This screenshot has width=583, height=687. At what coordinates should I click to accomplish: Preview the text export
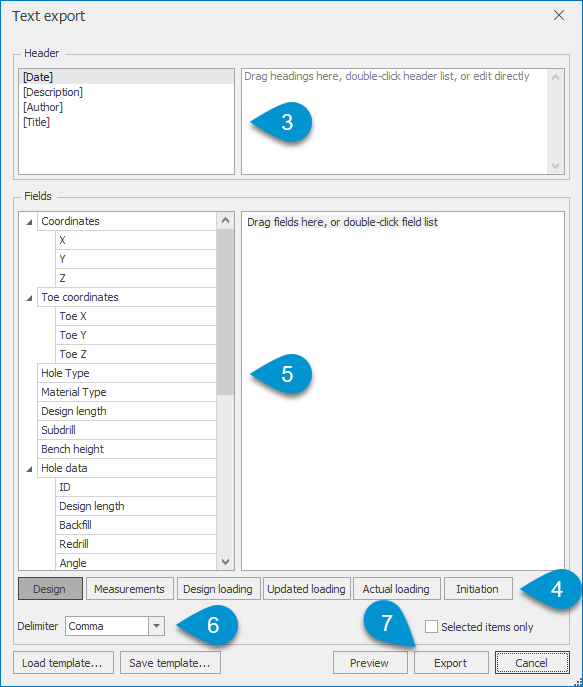pos(370,662)
